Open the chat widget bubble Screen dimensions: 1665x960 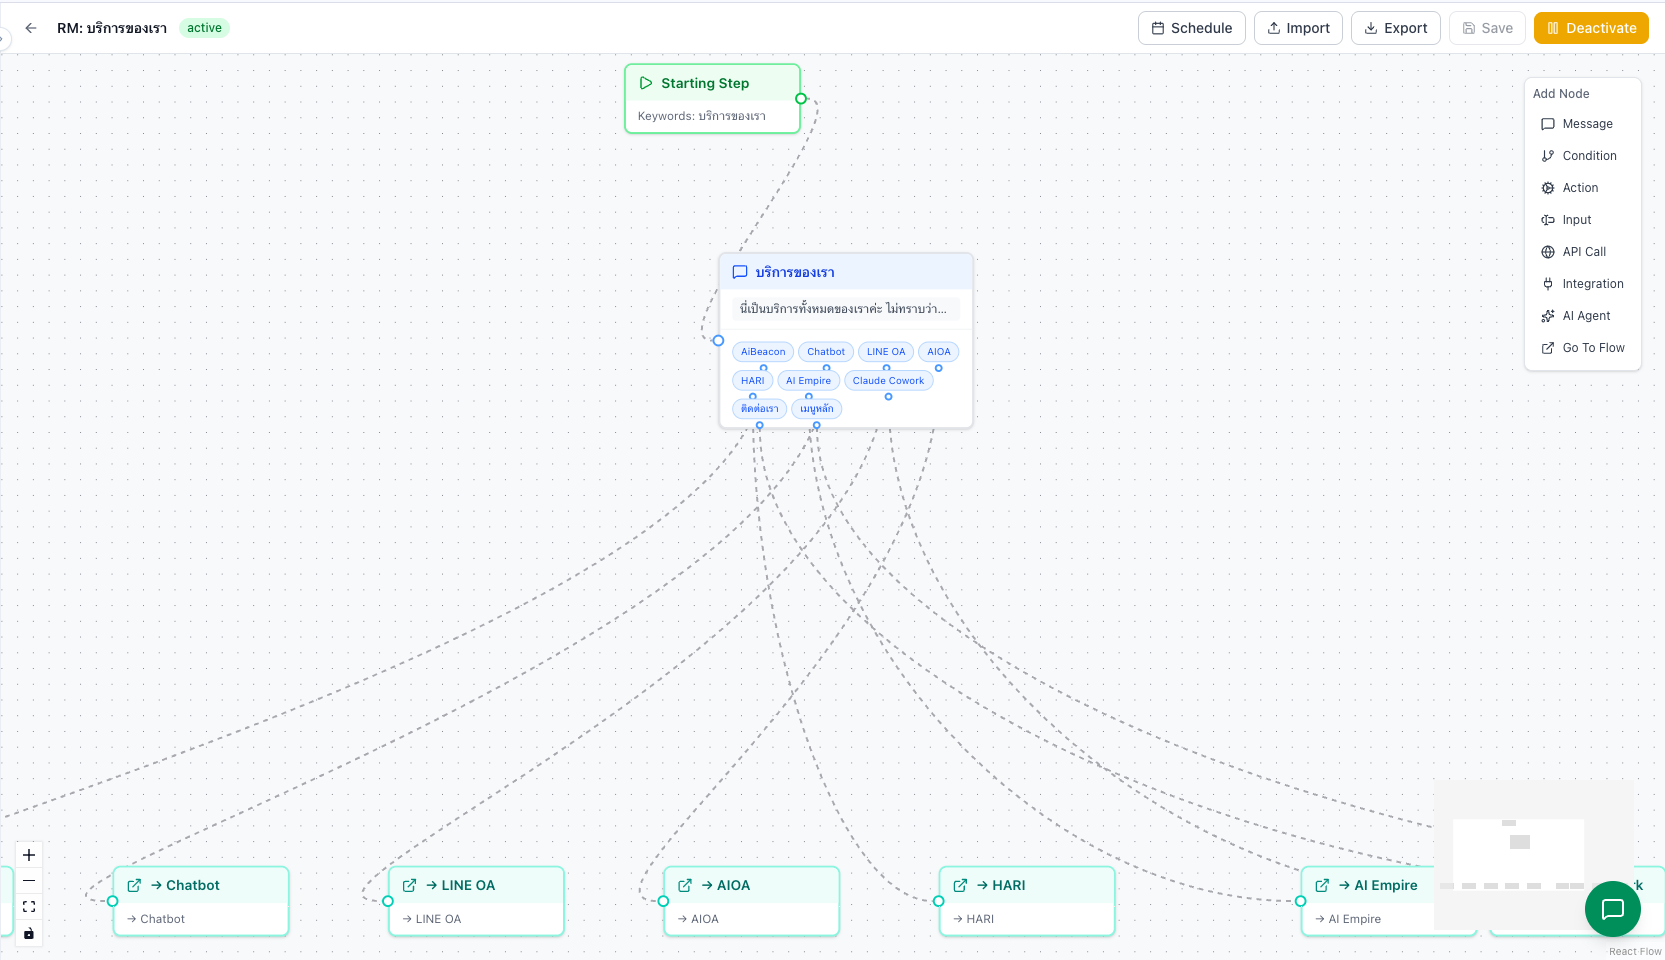[x=1612, y=909]
